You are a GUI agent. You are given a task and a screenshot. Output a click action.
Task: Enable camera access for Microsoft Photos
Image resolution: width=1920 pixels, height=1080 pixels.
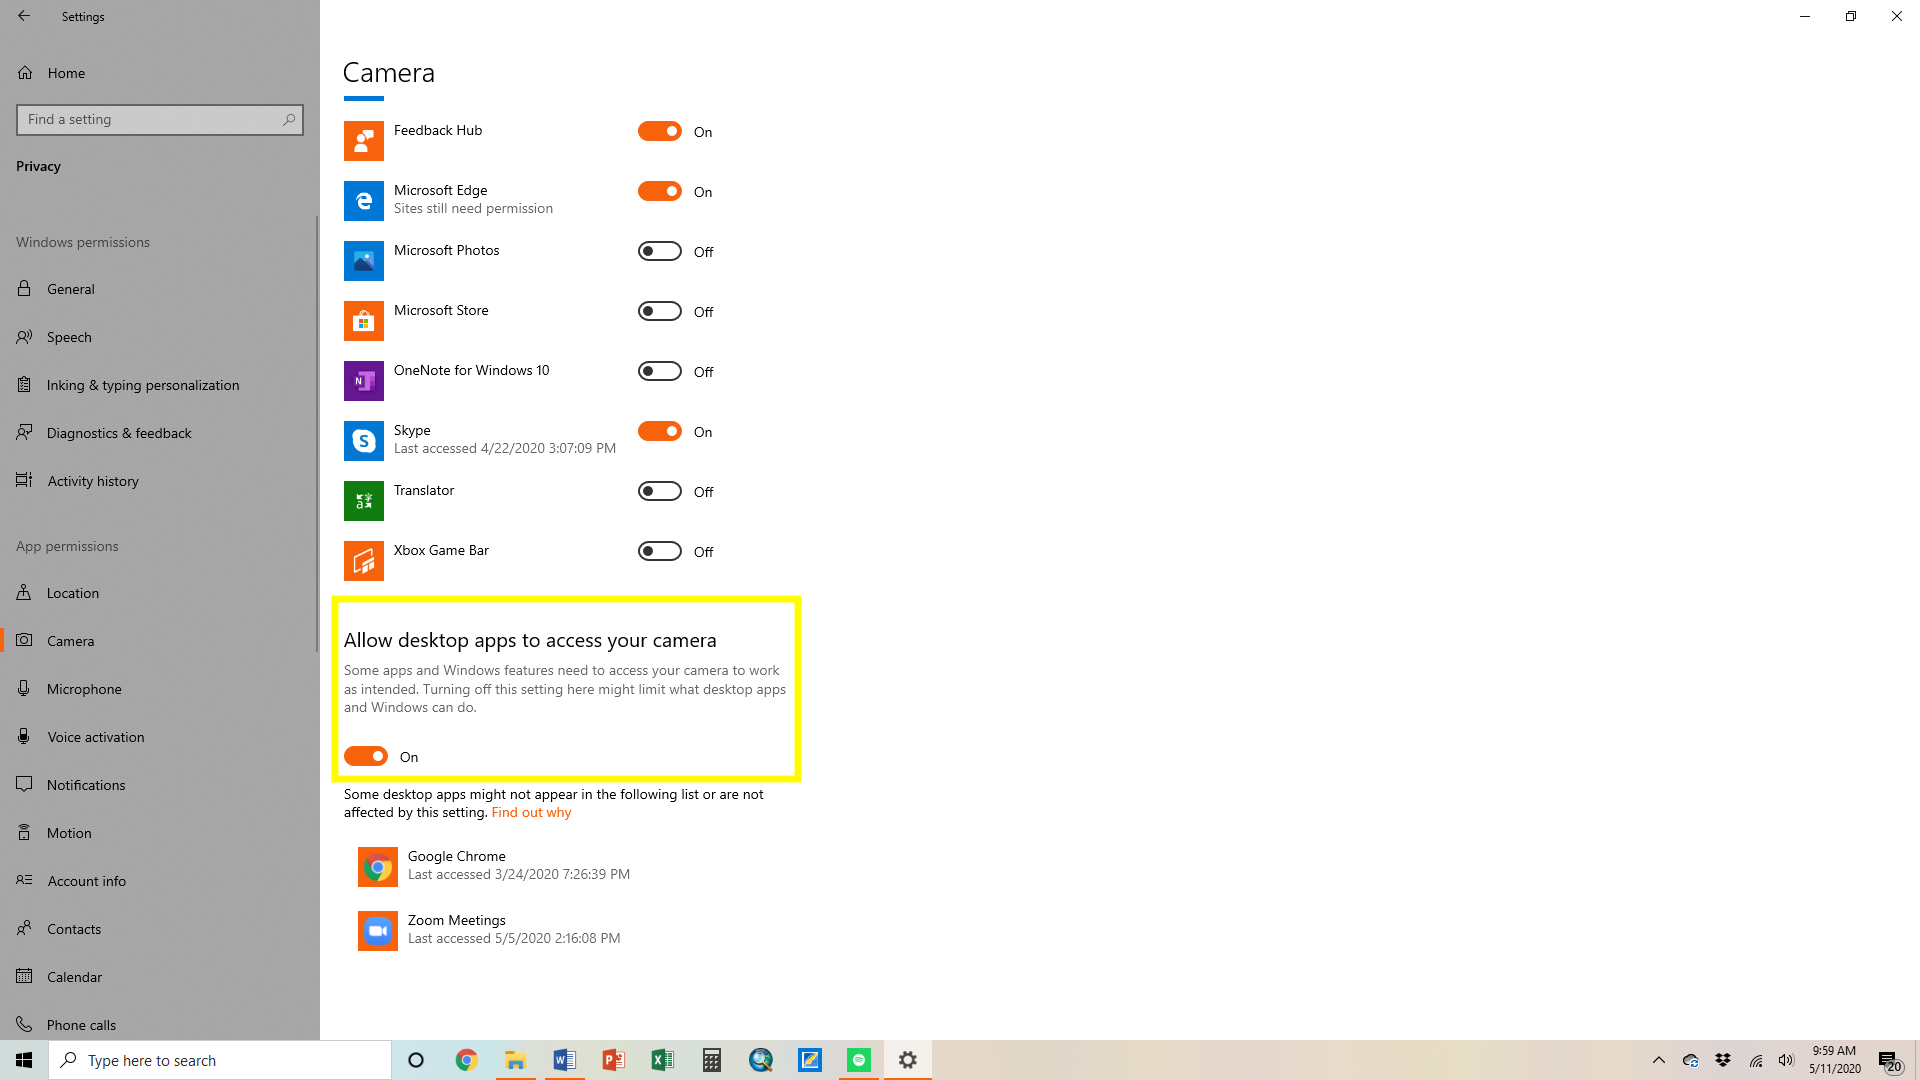pyautogui.click(x=660, y=251)
